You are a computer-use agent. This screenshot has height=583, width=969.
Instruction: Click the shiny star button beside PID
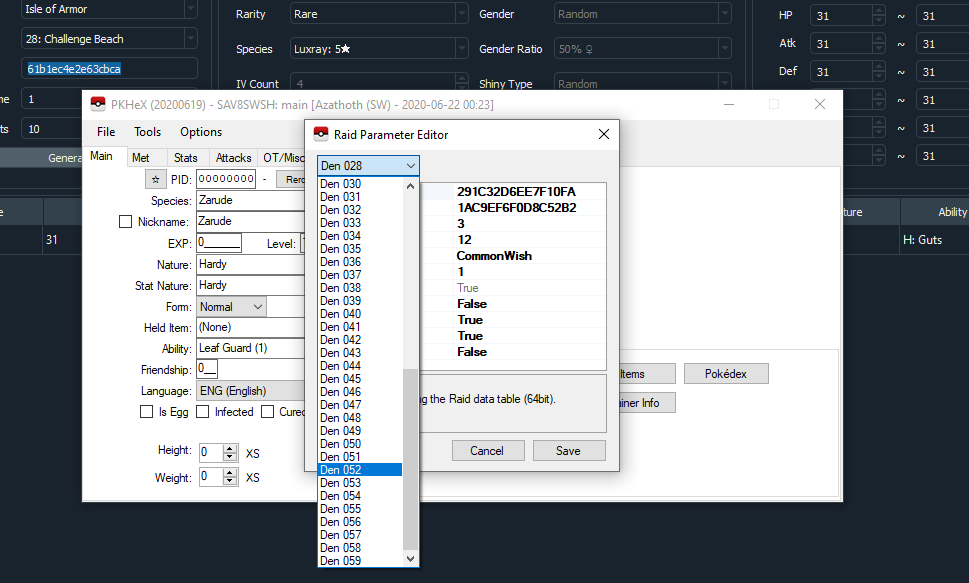(x=156, y=178)
